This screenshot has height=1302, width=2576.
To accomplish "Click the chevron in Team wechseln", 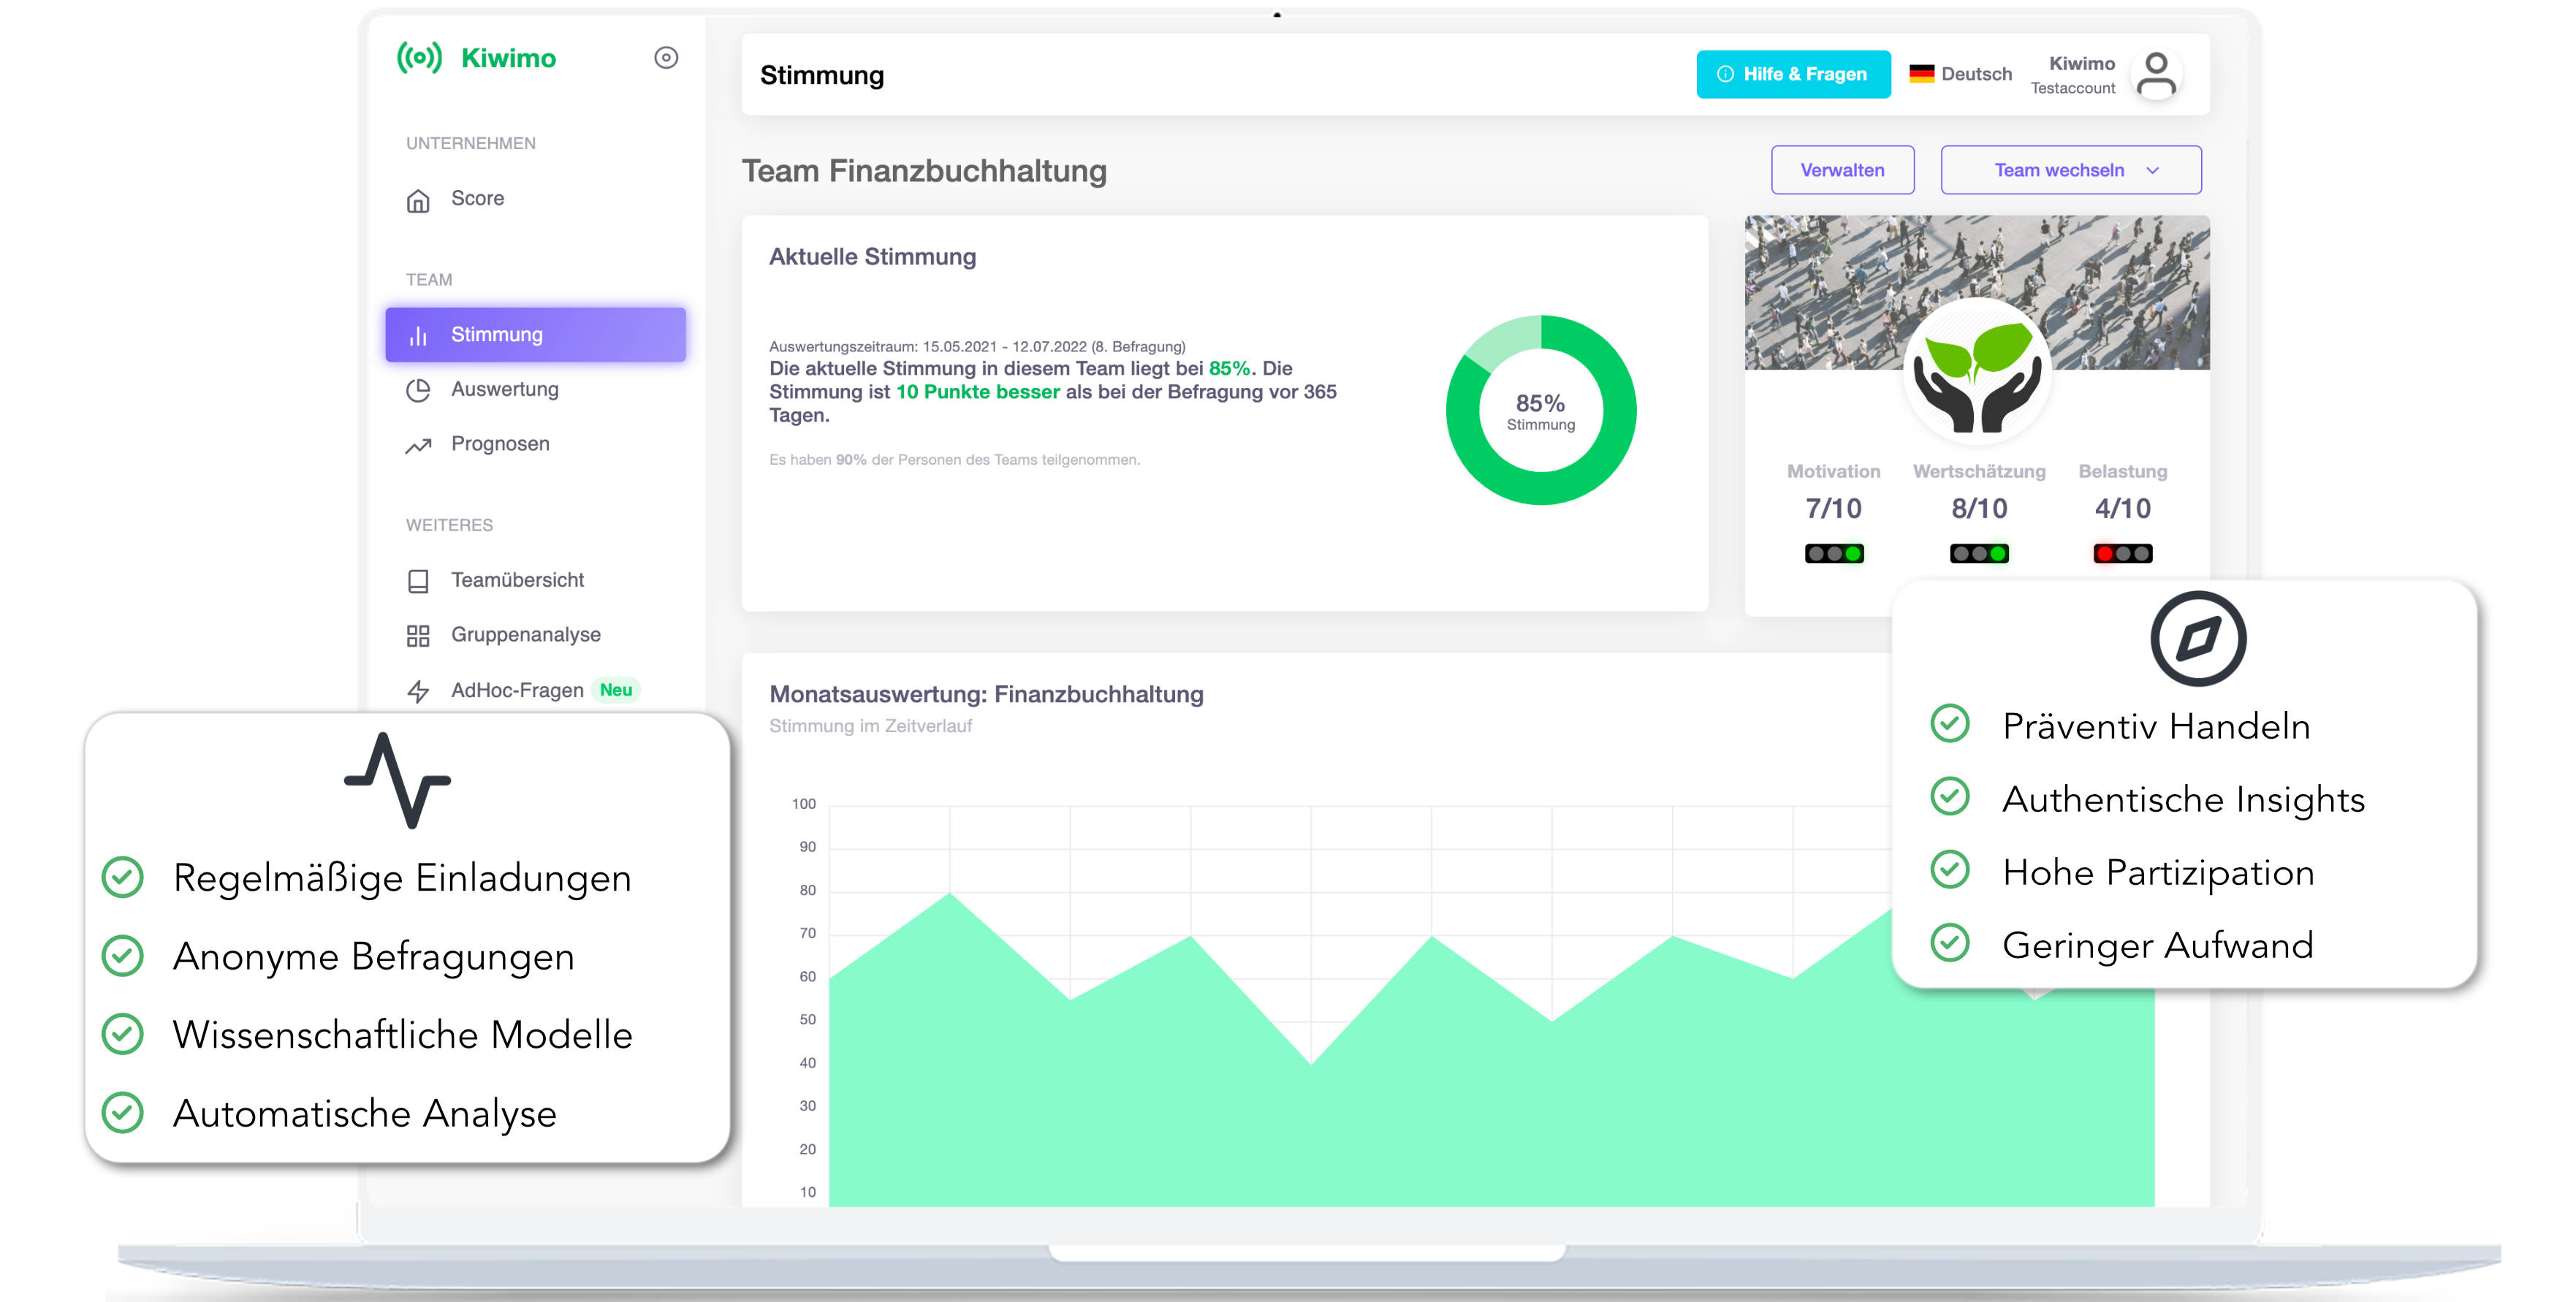I will 2153,171.
